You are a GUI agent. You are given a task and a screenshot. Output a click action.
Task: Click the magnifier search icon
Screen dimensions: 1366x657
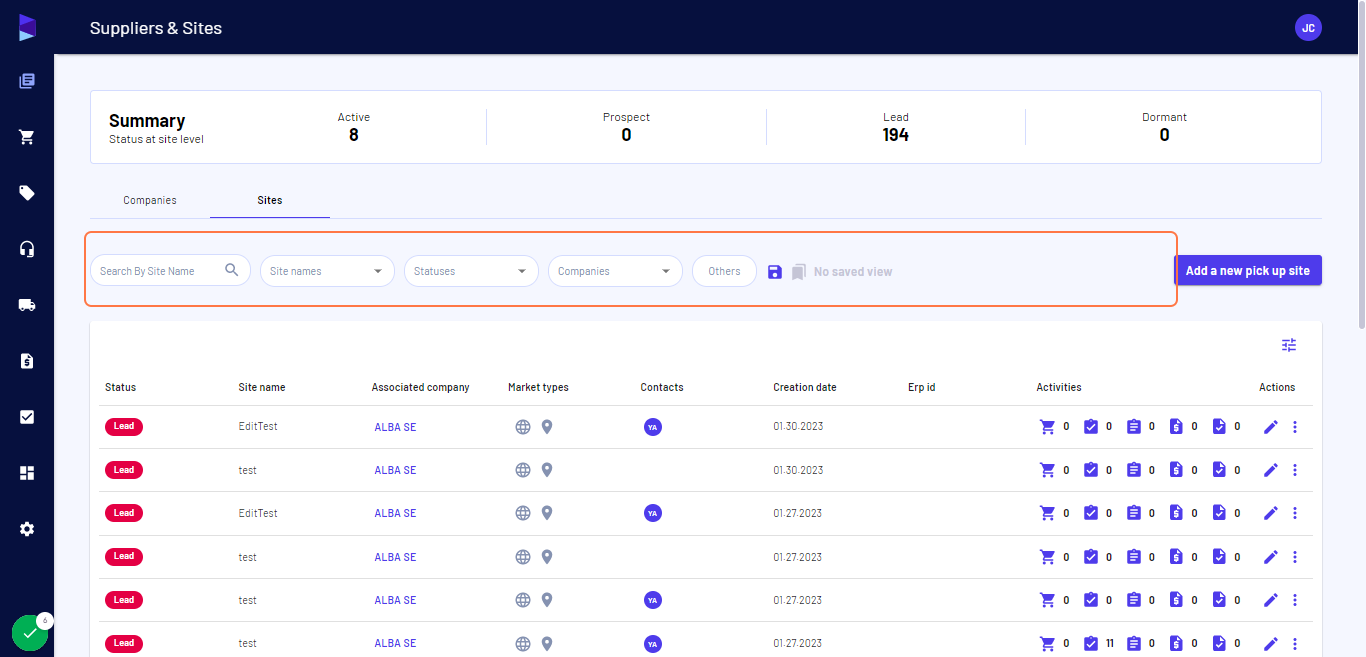232,270
